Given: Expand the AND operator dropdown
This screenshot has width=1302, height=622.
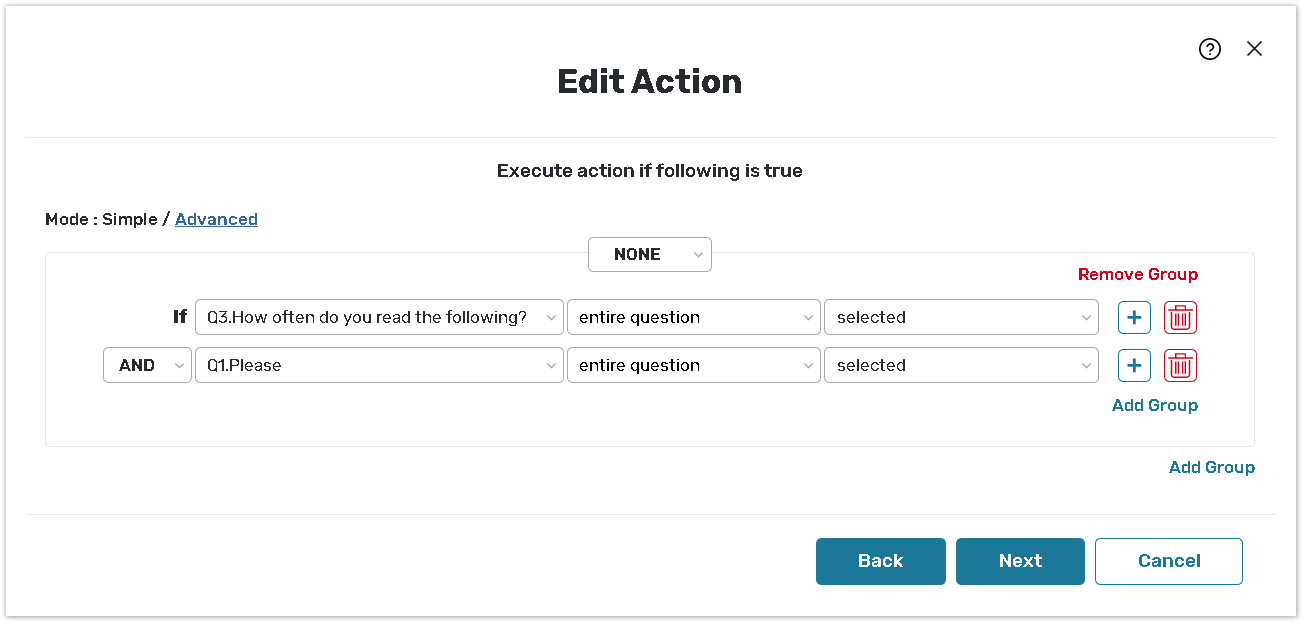Looking at the screenshot, I should 147,366.
